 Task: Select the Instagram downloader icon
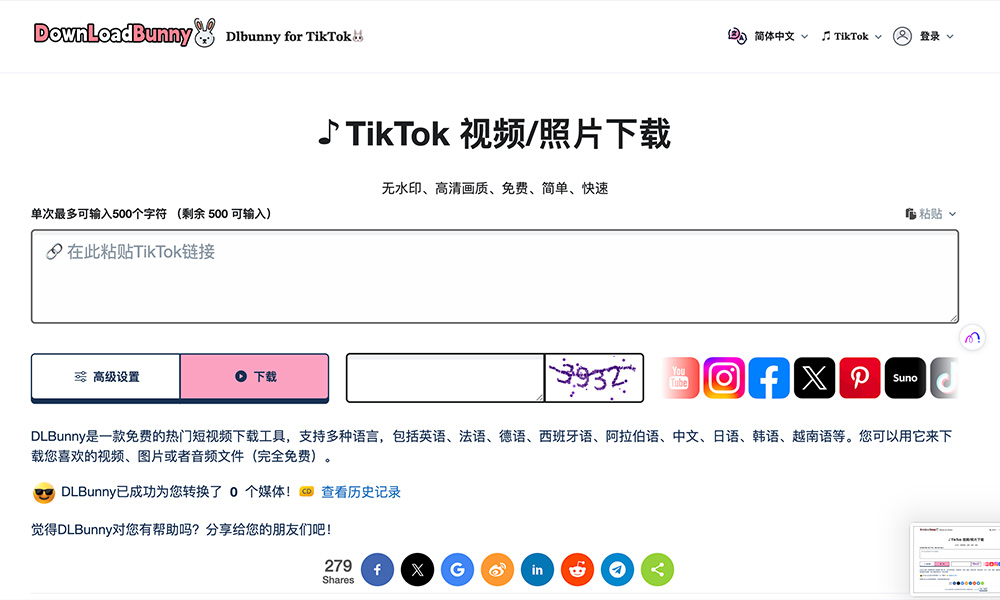pos(724,377)
